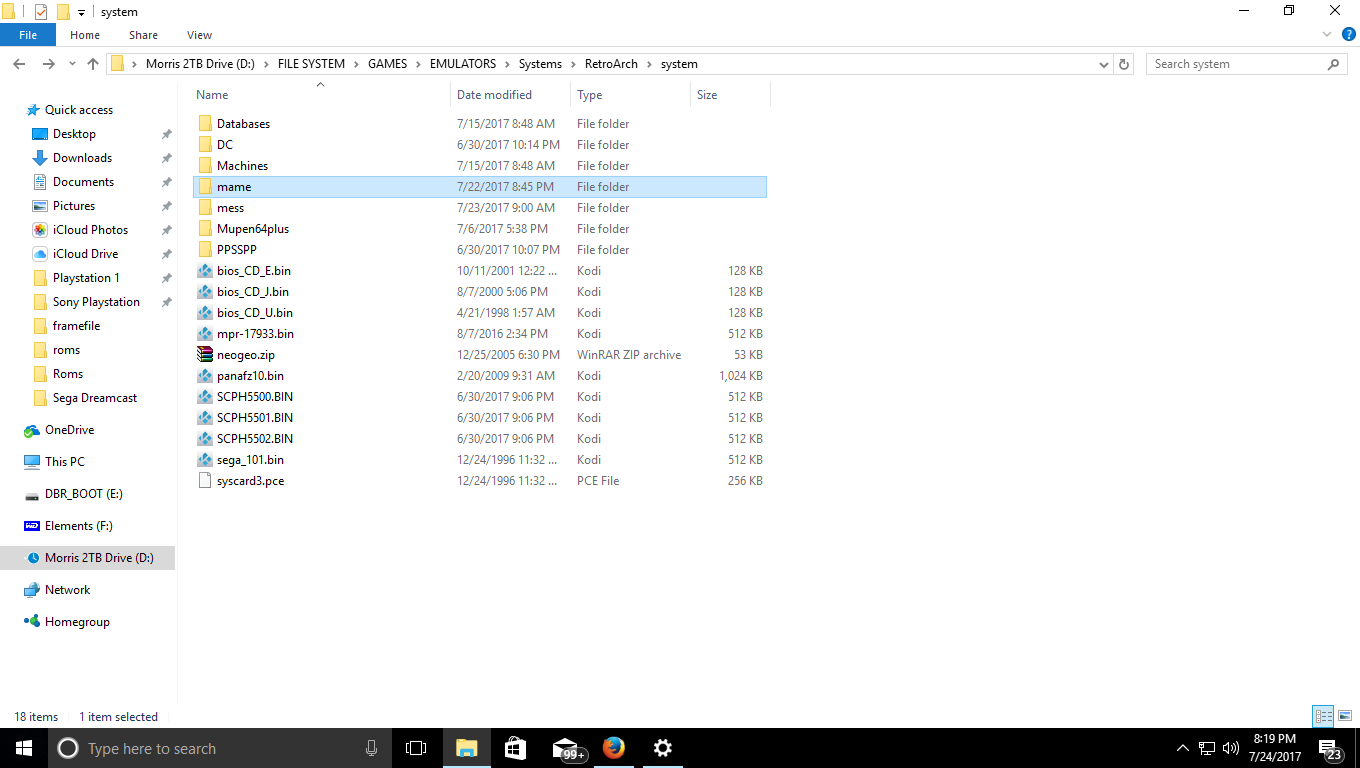The image size is (1360, 768).
Task: Open OneDrive in navigation pane
Action: point(60,430)
